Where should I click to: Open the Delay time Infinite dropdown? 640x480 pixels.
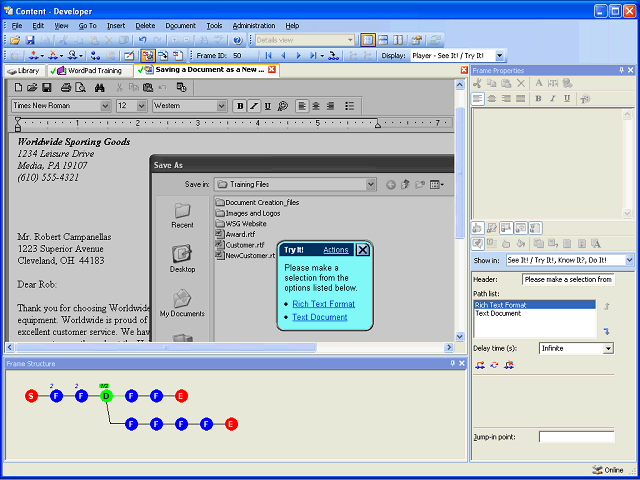pyautogui.click(x=609, y=349)
